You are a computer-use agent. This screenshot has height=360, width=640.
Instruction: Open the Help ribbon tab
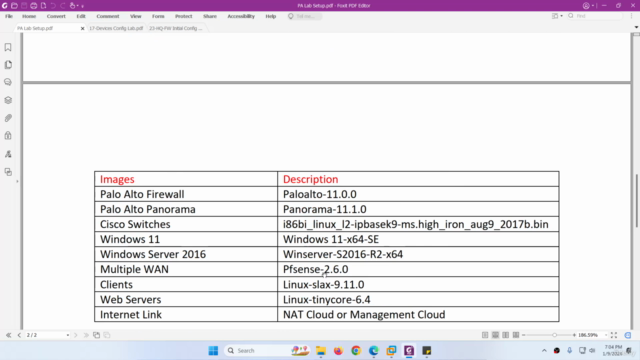271,16
